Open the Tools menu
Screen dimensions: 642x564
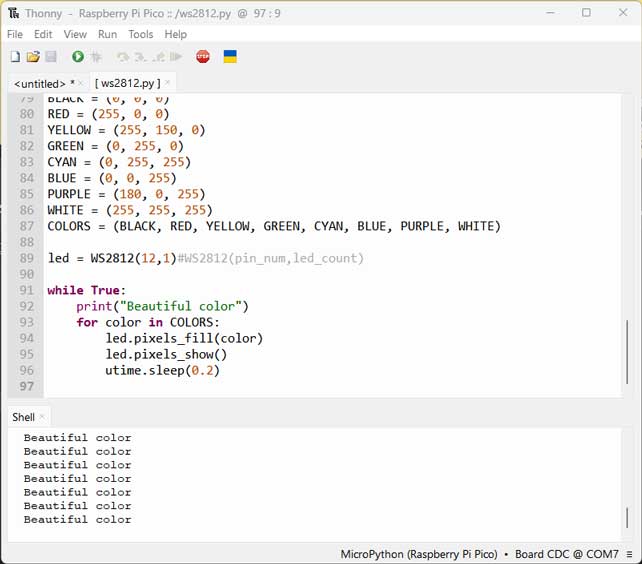click(x=140, y=34)
